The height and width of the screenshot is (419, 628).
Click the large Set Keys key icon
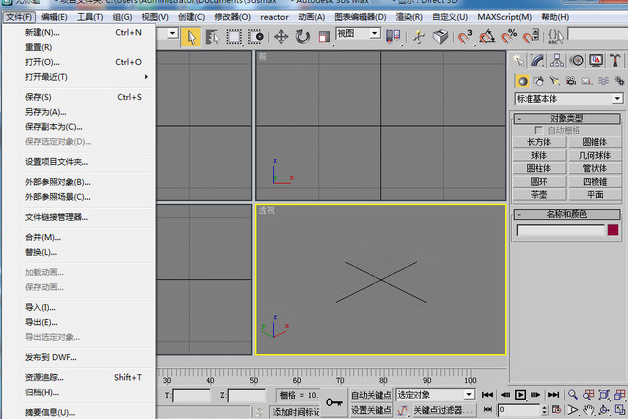tap(334, 403)
